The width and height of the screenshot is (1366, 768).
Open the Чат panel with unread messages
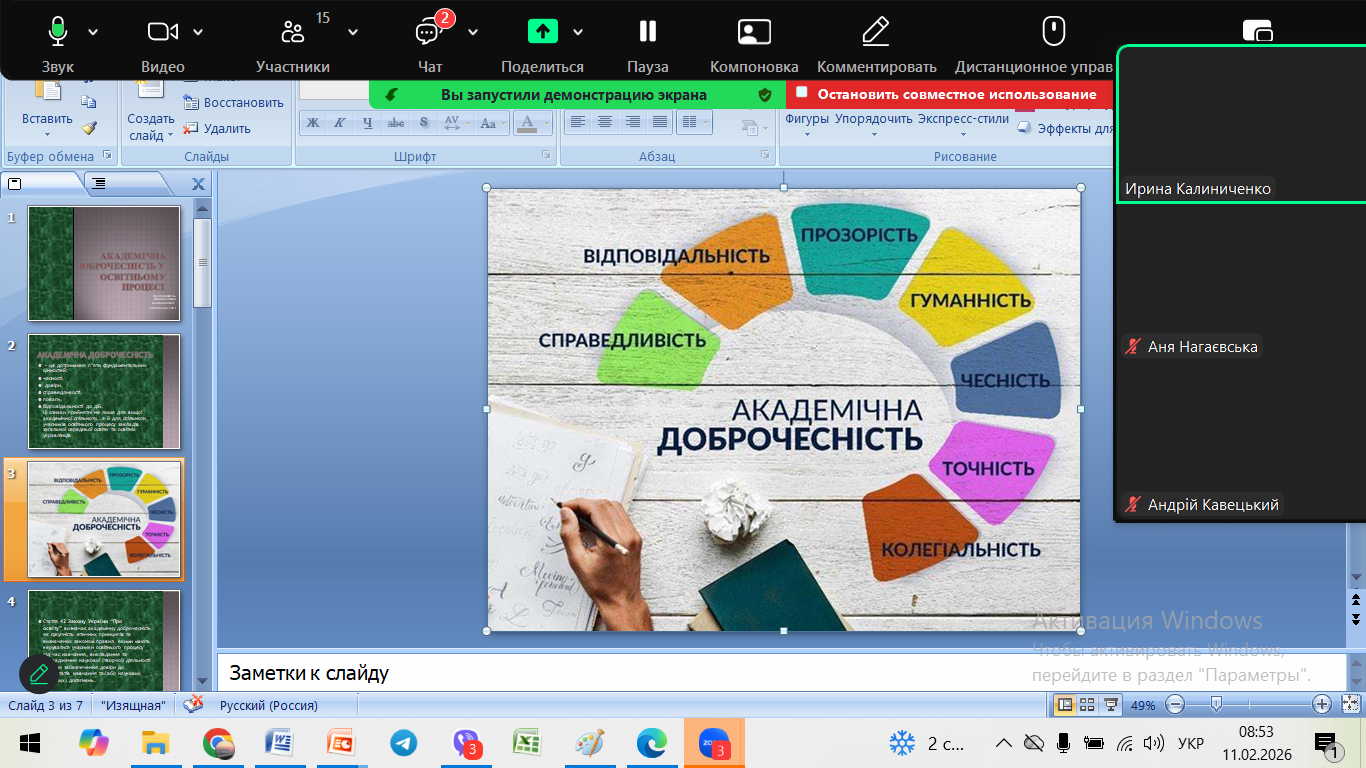point(429,32)
